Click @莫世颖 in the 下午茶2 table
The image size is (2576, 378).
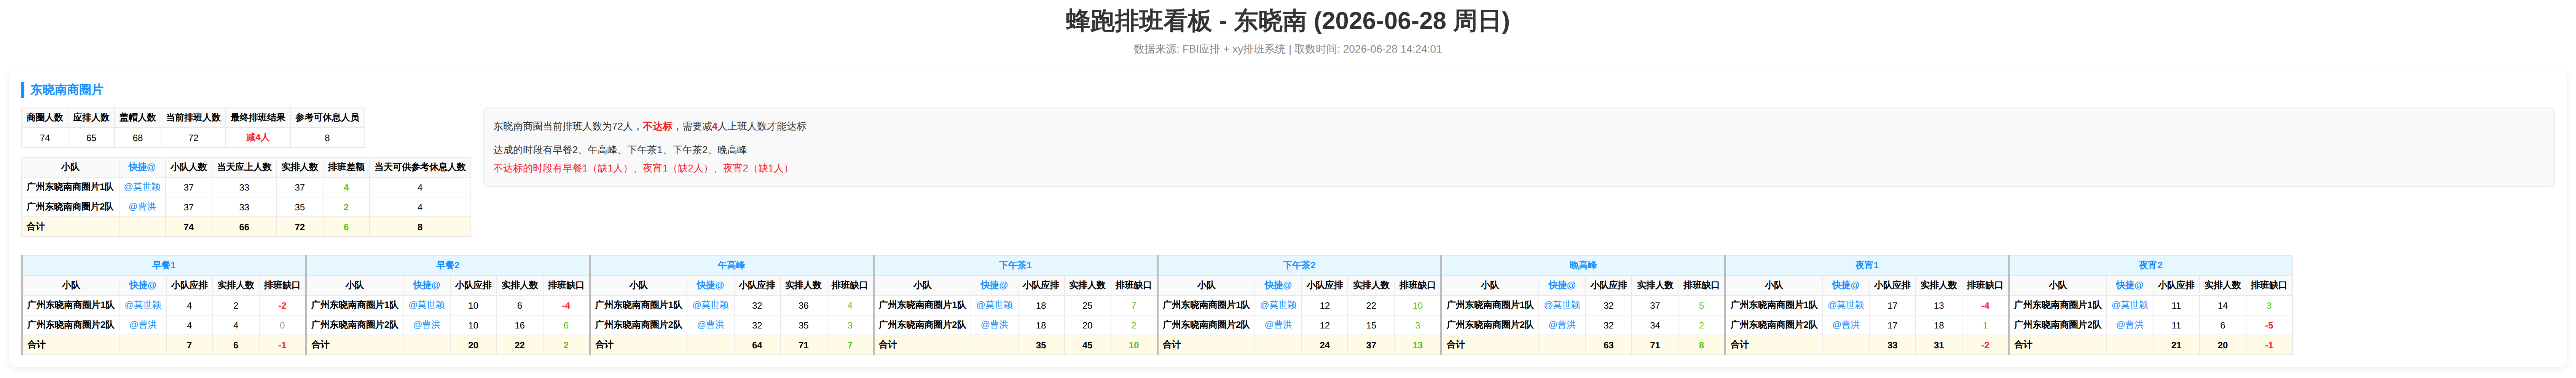coord(1279,305)
